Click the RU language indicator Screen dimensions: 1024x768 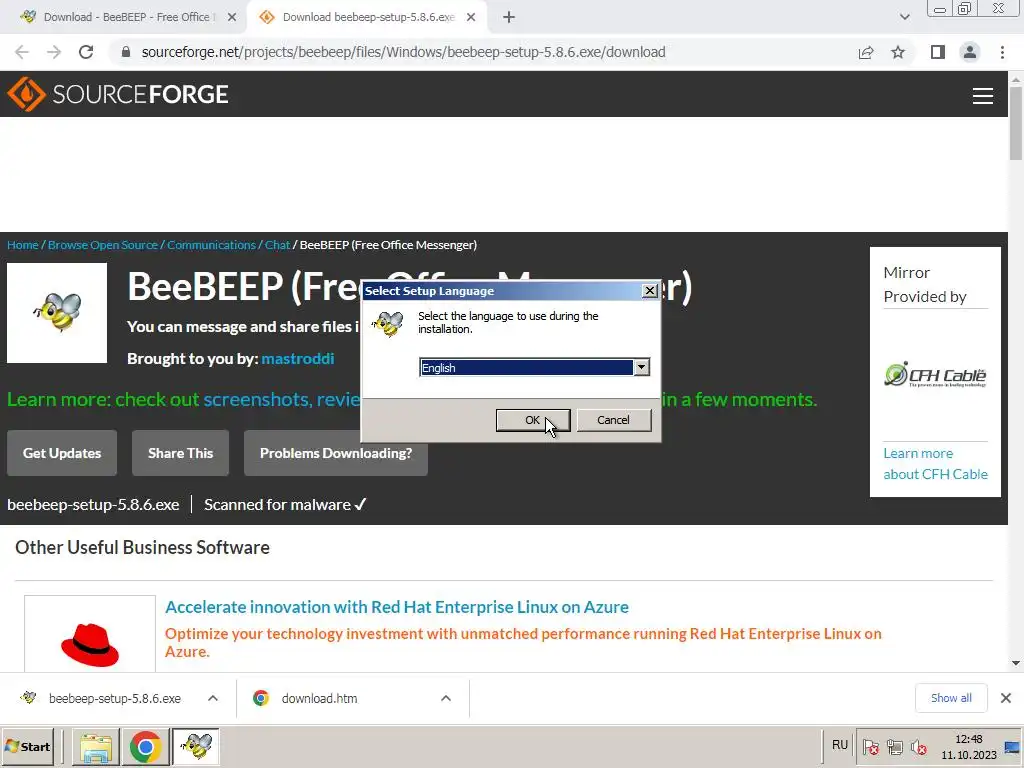[x=840, y=745]
